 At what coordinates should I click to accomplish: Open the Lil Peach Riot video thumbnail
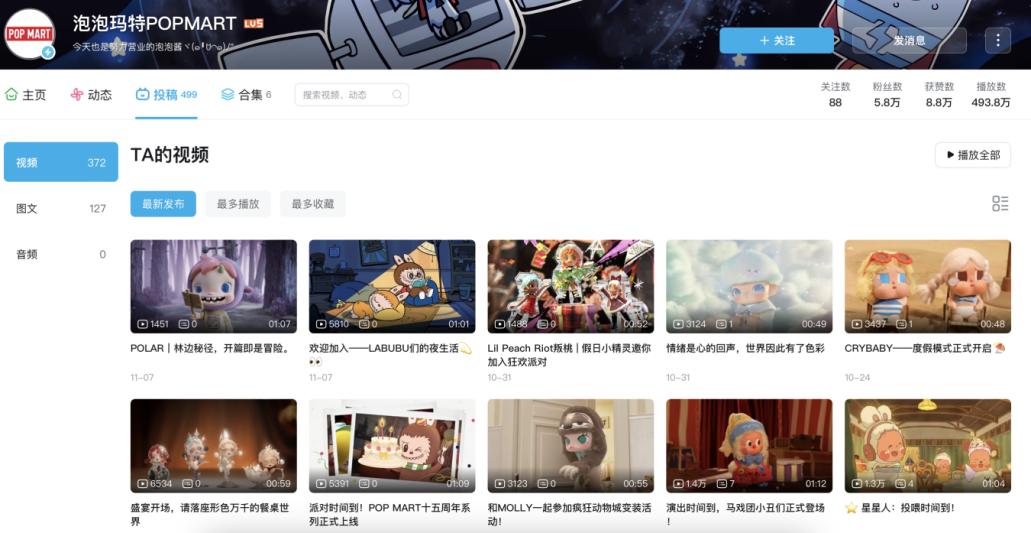click(x=571, y=287)
